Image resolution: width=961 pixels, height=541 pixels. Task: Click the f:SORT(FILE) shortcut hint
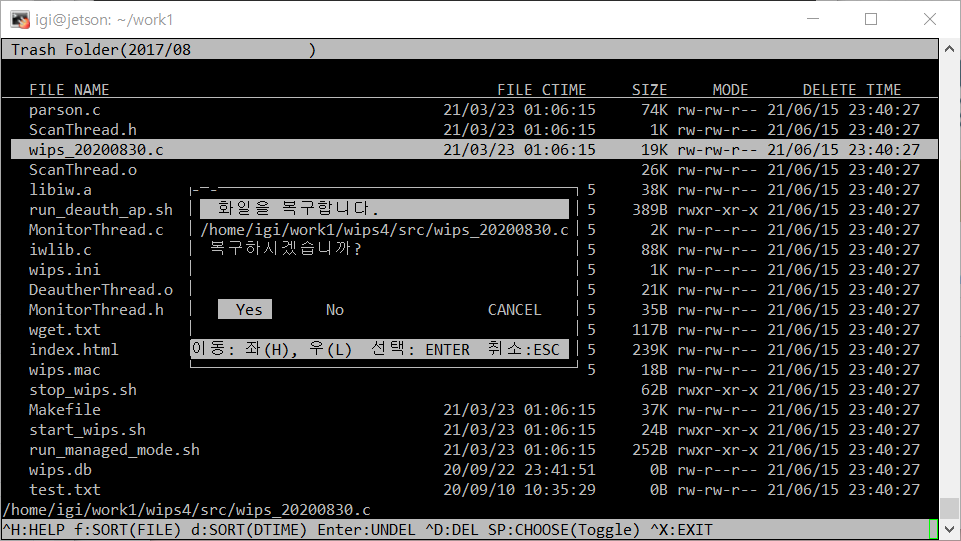(127, 530)
